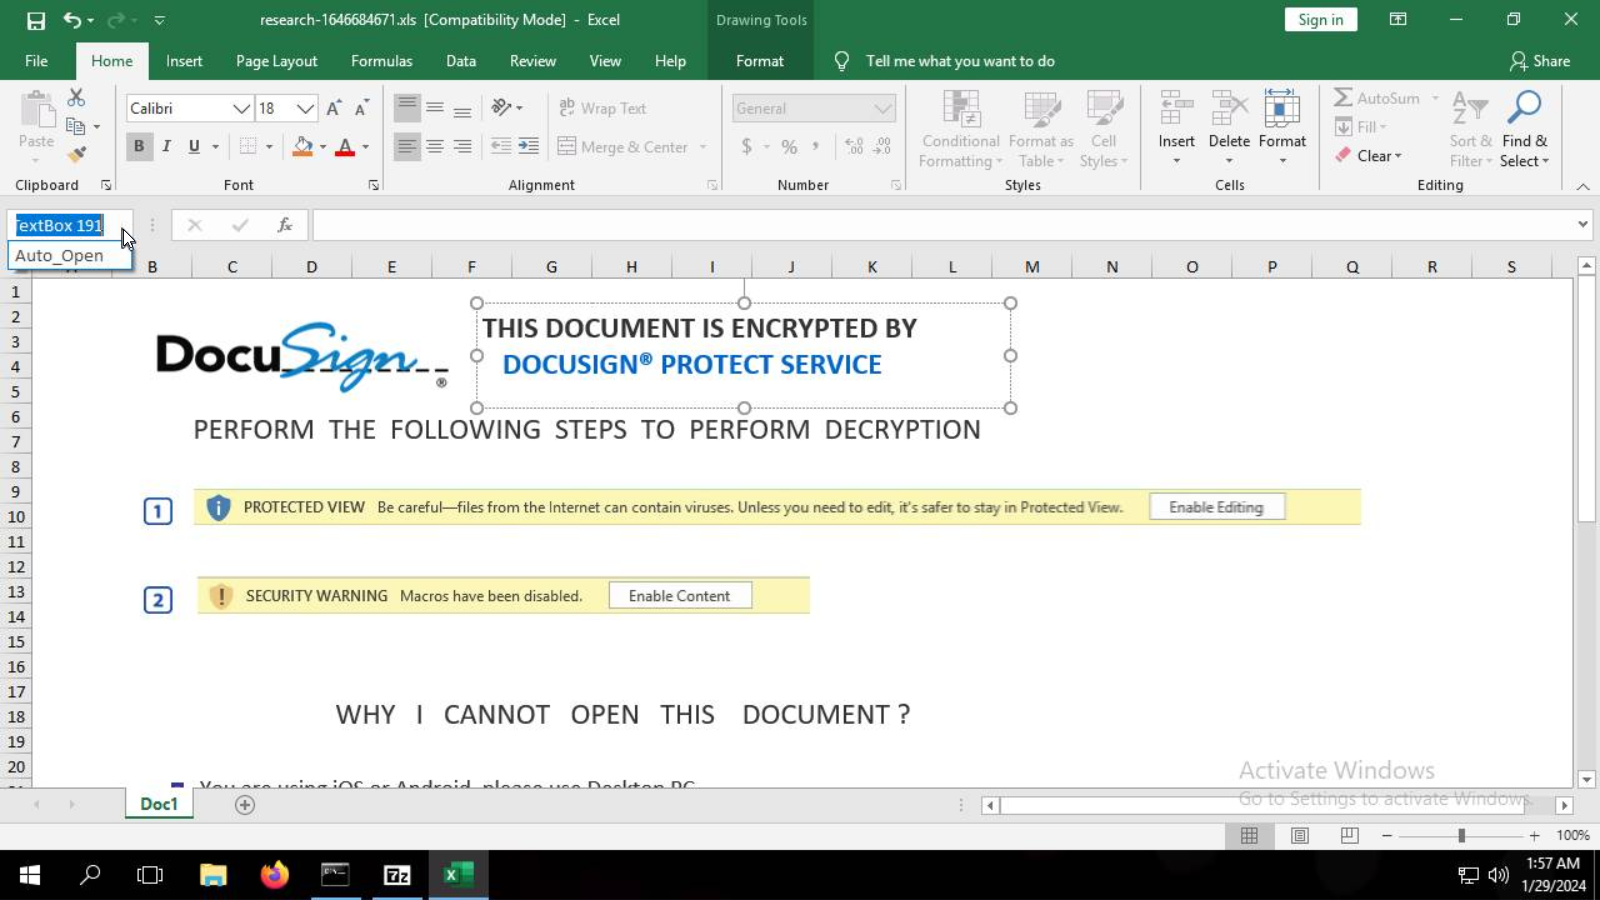The width and height of the screenshot is (1600, 900).
Task: Switch to Normal view in status bar
Action: point(1250,835)
